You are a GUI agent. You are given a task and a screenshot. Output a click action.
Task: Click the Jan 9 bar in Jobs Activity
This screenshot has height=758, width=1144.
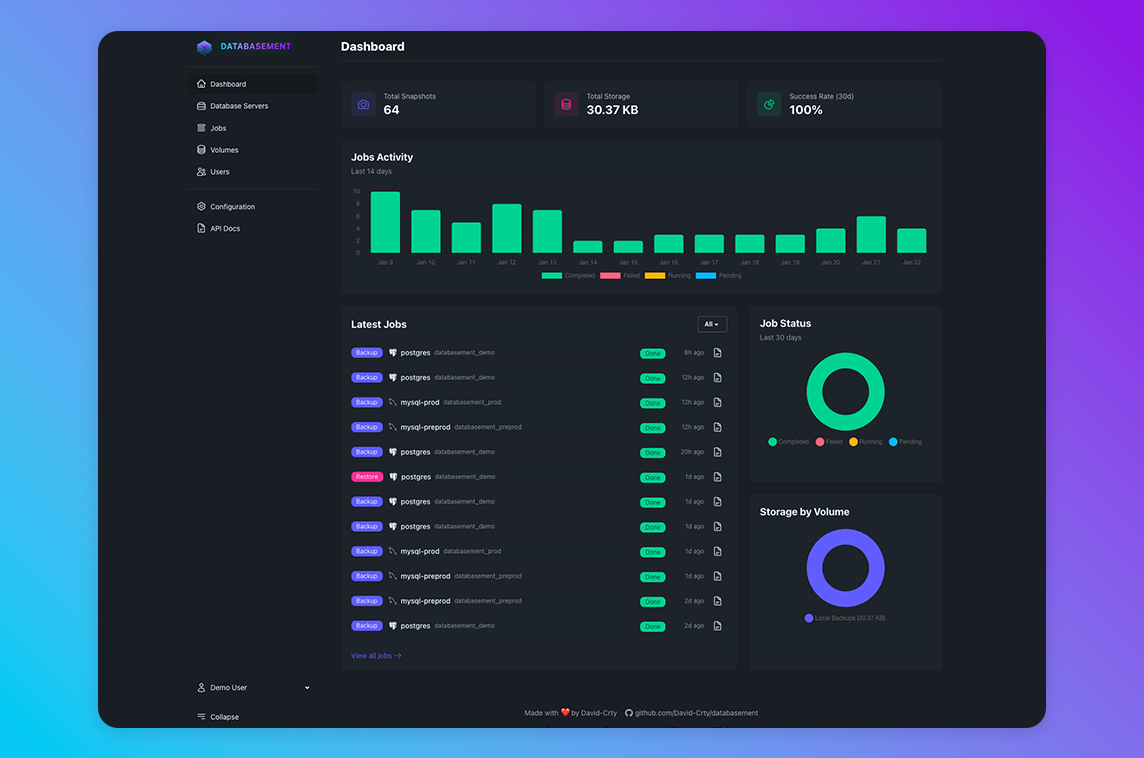click(385, 222)
